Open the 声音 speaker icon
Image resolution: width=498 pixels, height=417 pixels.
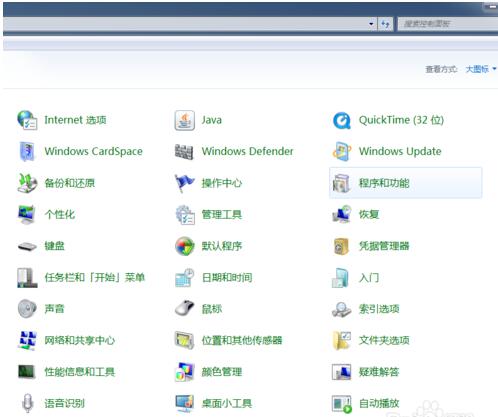tap(27, 309)
